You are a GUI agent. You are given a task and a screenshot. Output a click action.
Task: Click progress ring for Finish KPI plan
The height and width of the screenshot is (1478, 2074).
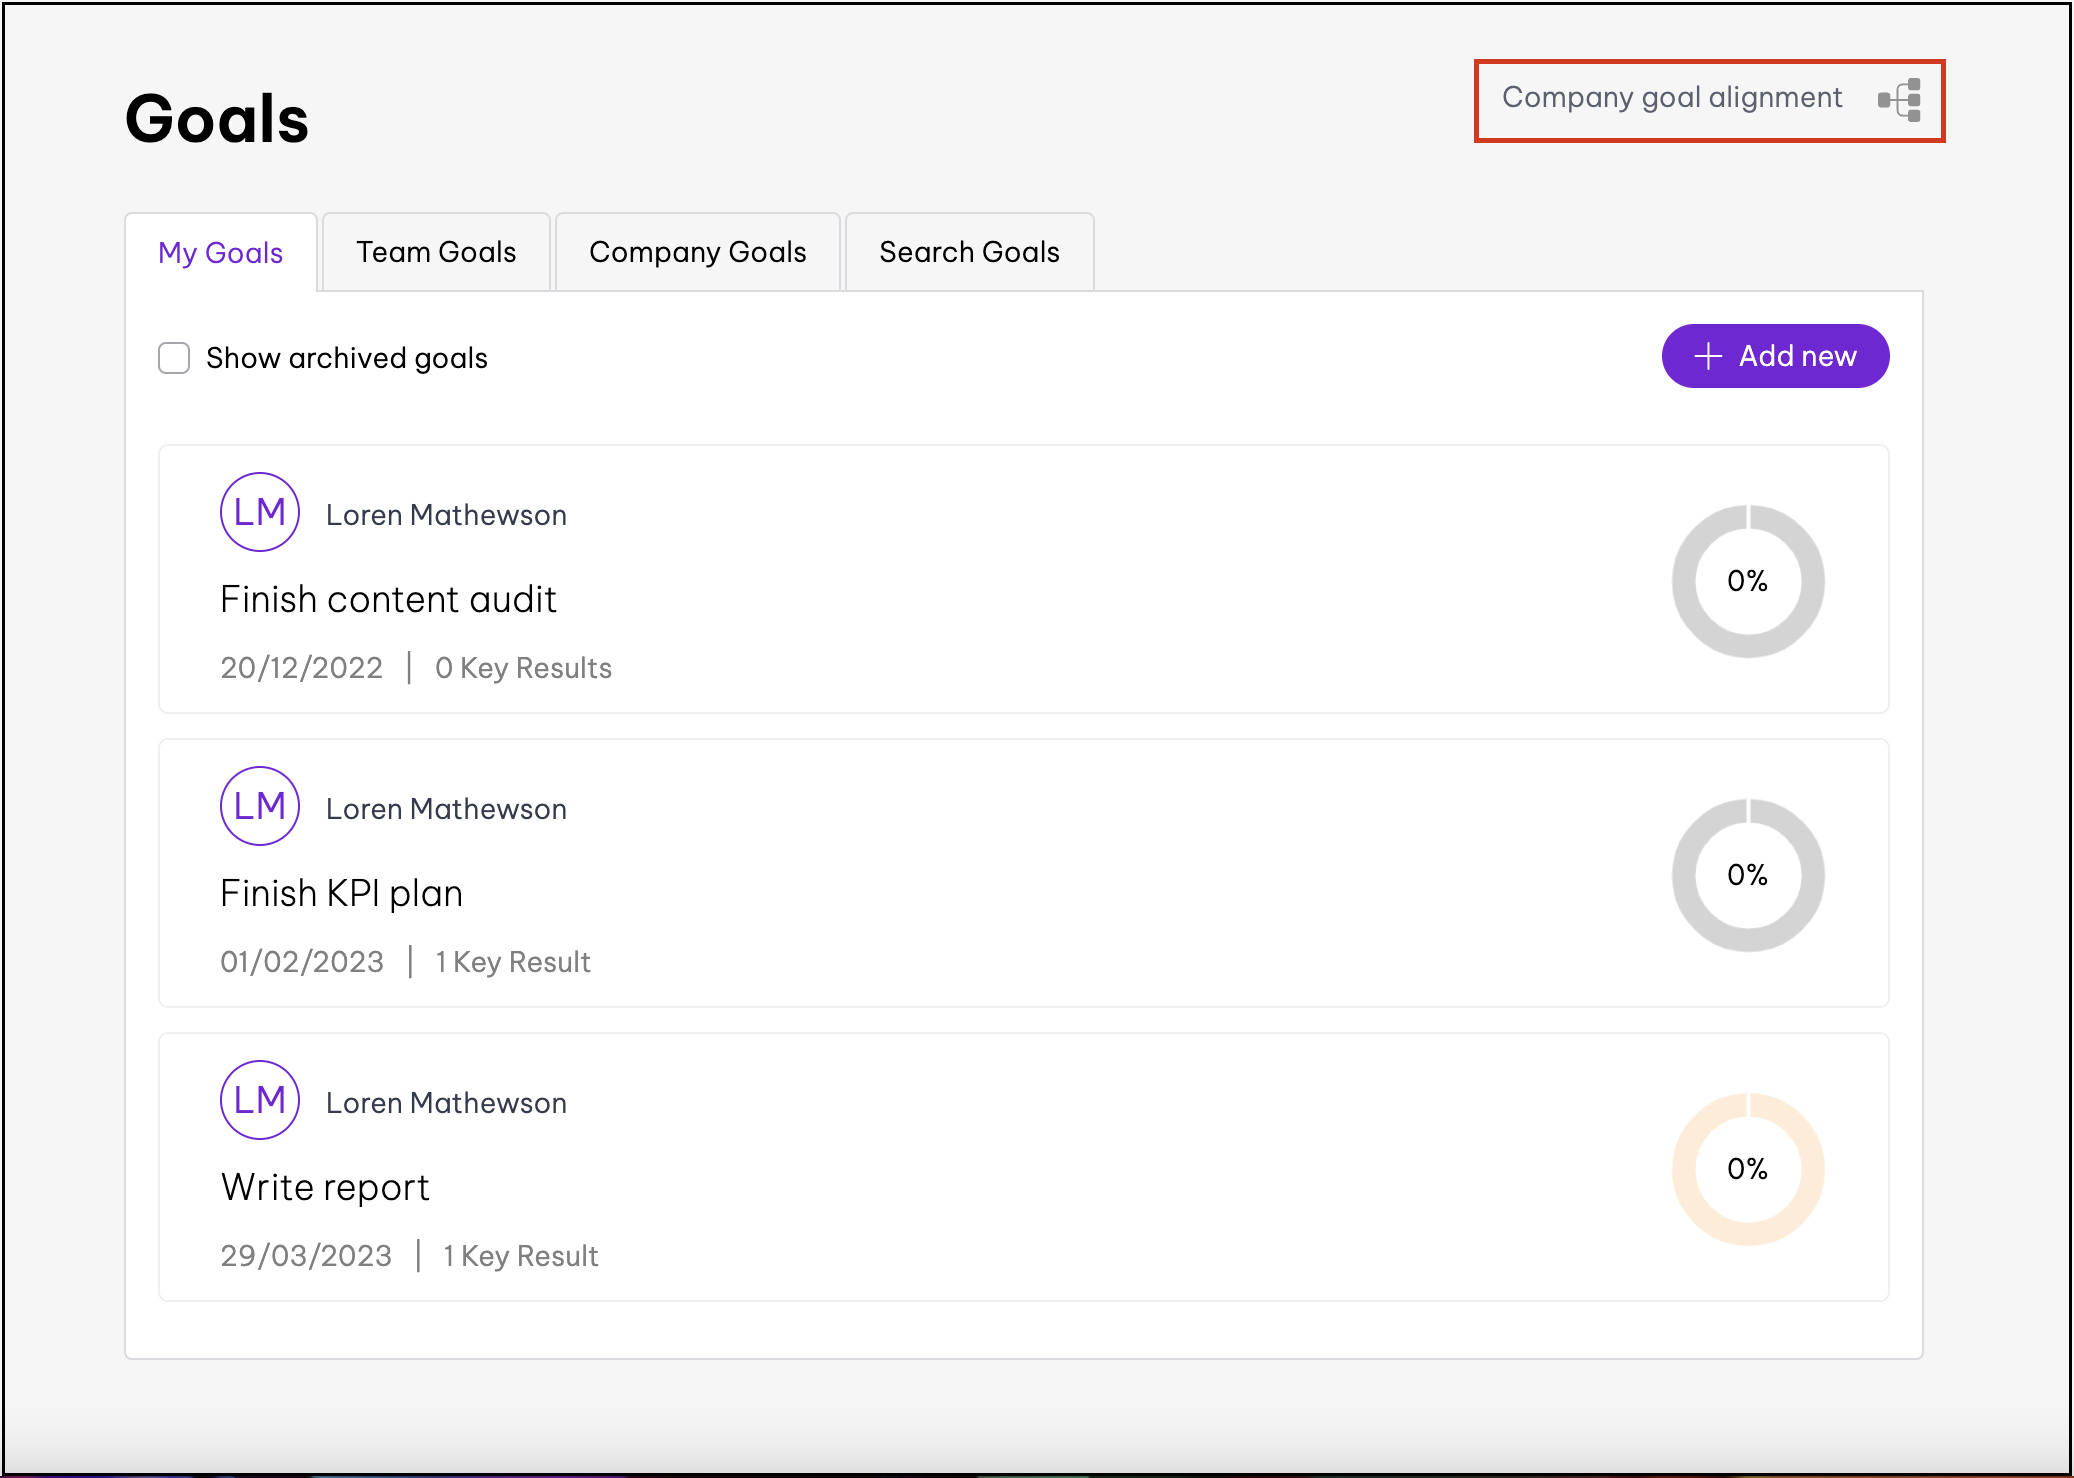point(1748,875)
